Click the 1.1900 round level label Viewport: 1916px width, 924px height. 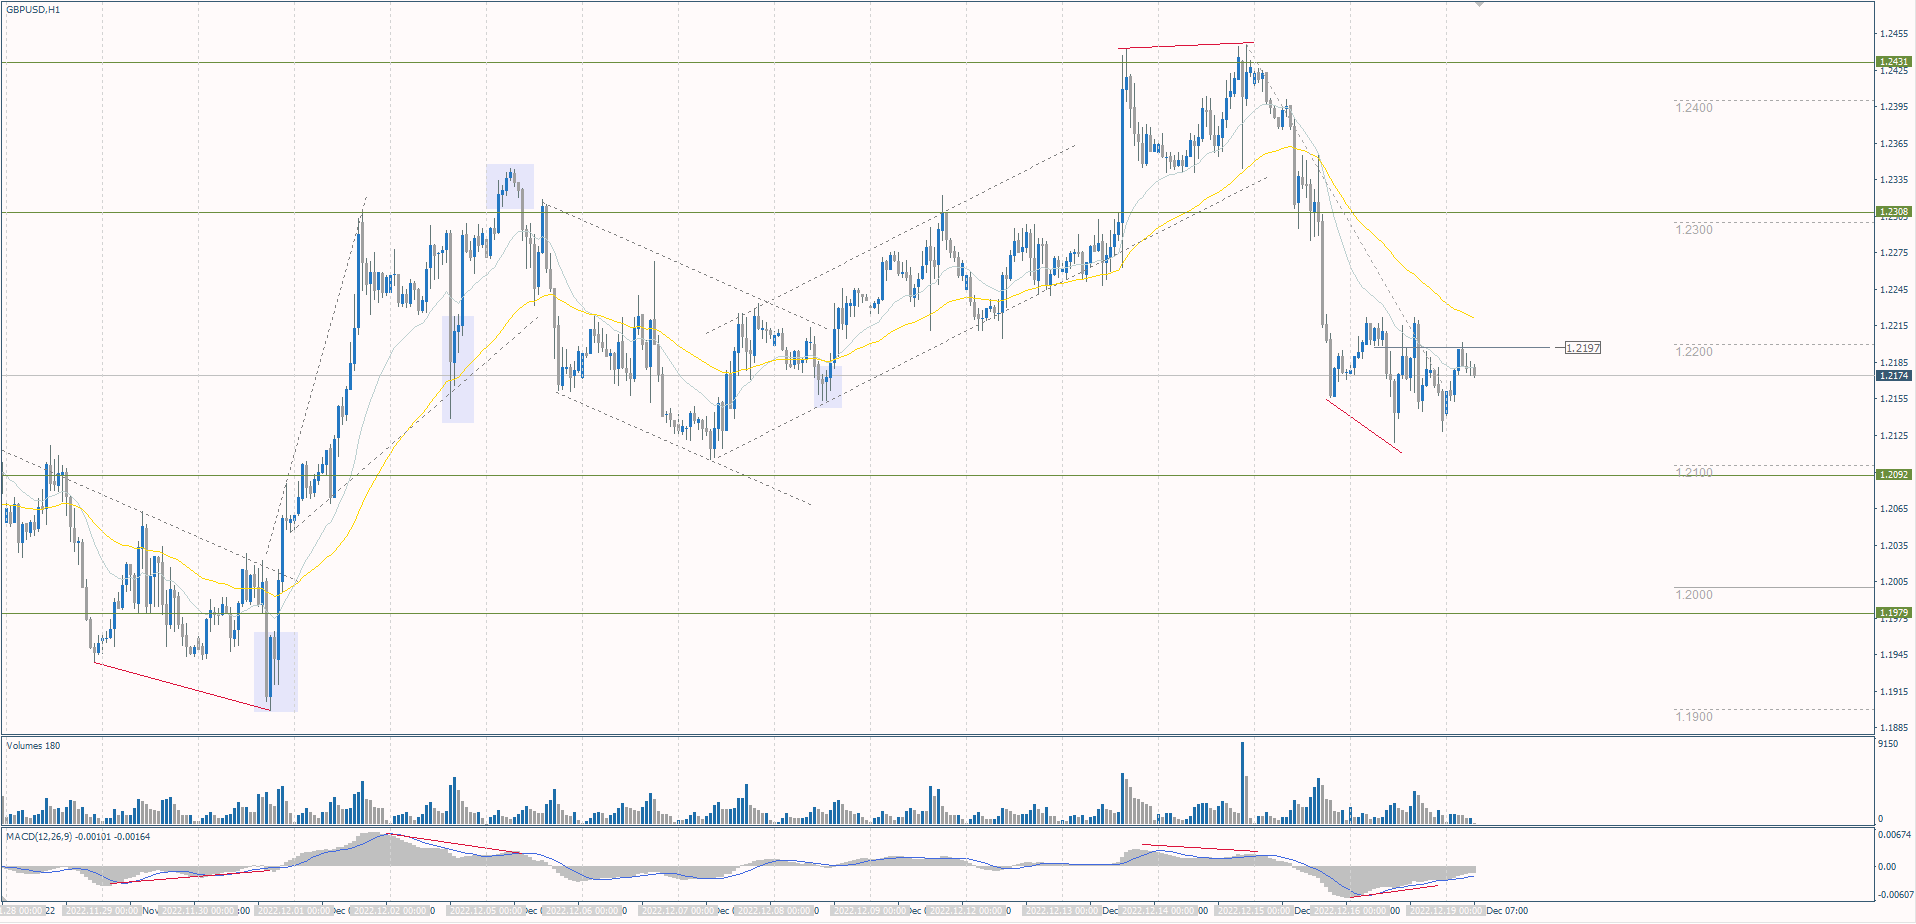1694,717
